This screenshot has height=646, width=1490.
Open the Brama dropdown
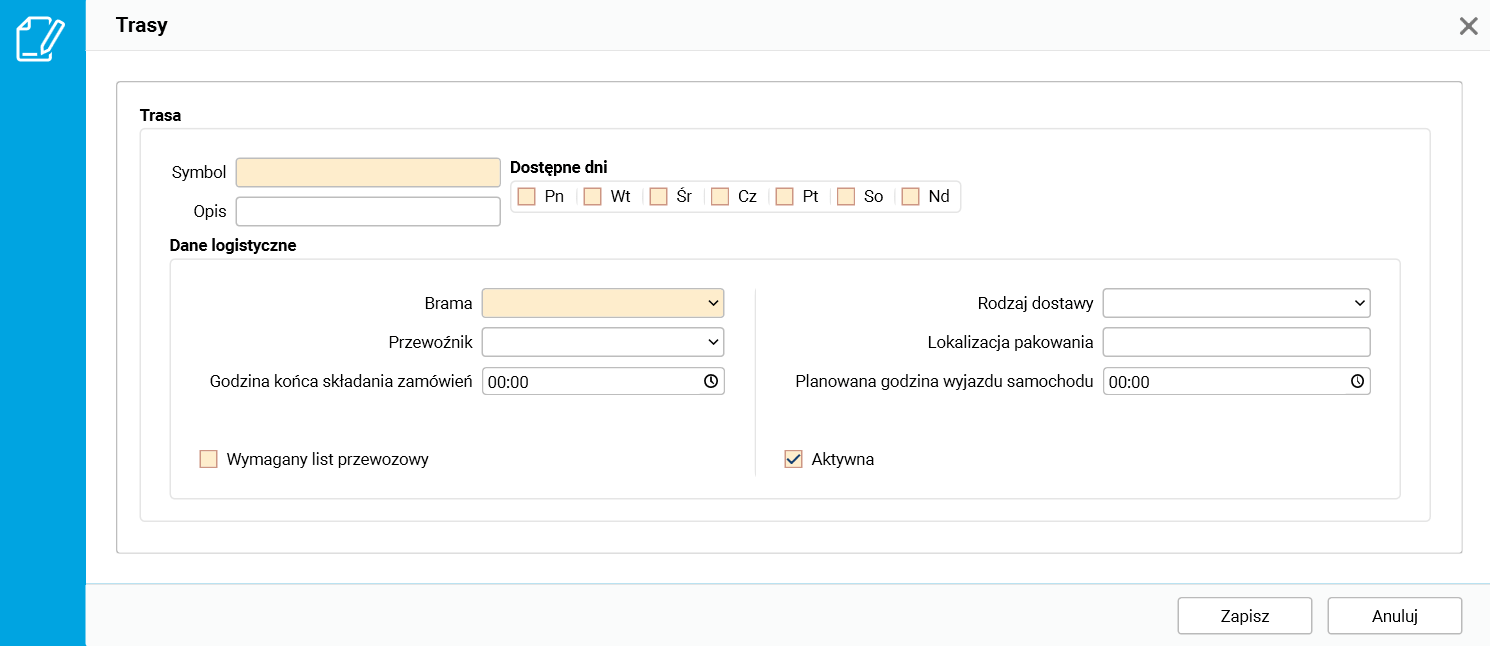pos(603,302)
